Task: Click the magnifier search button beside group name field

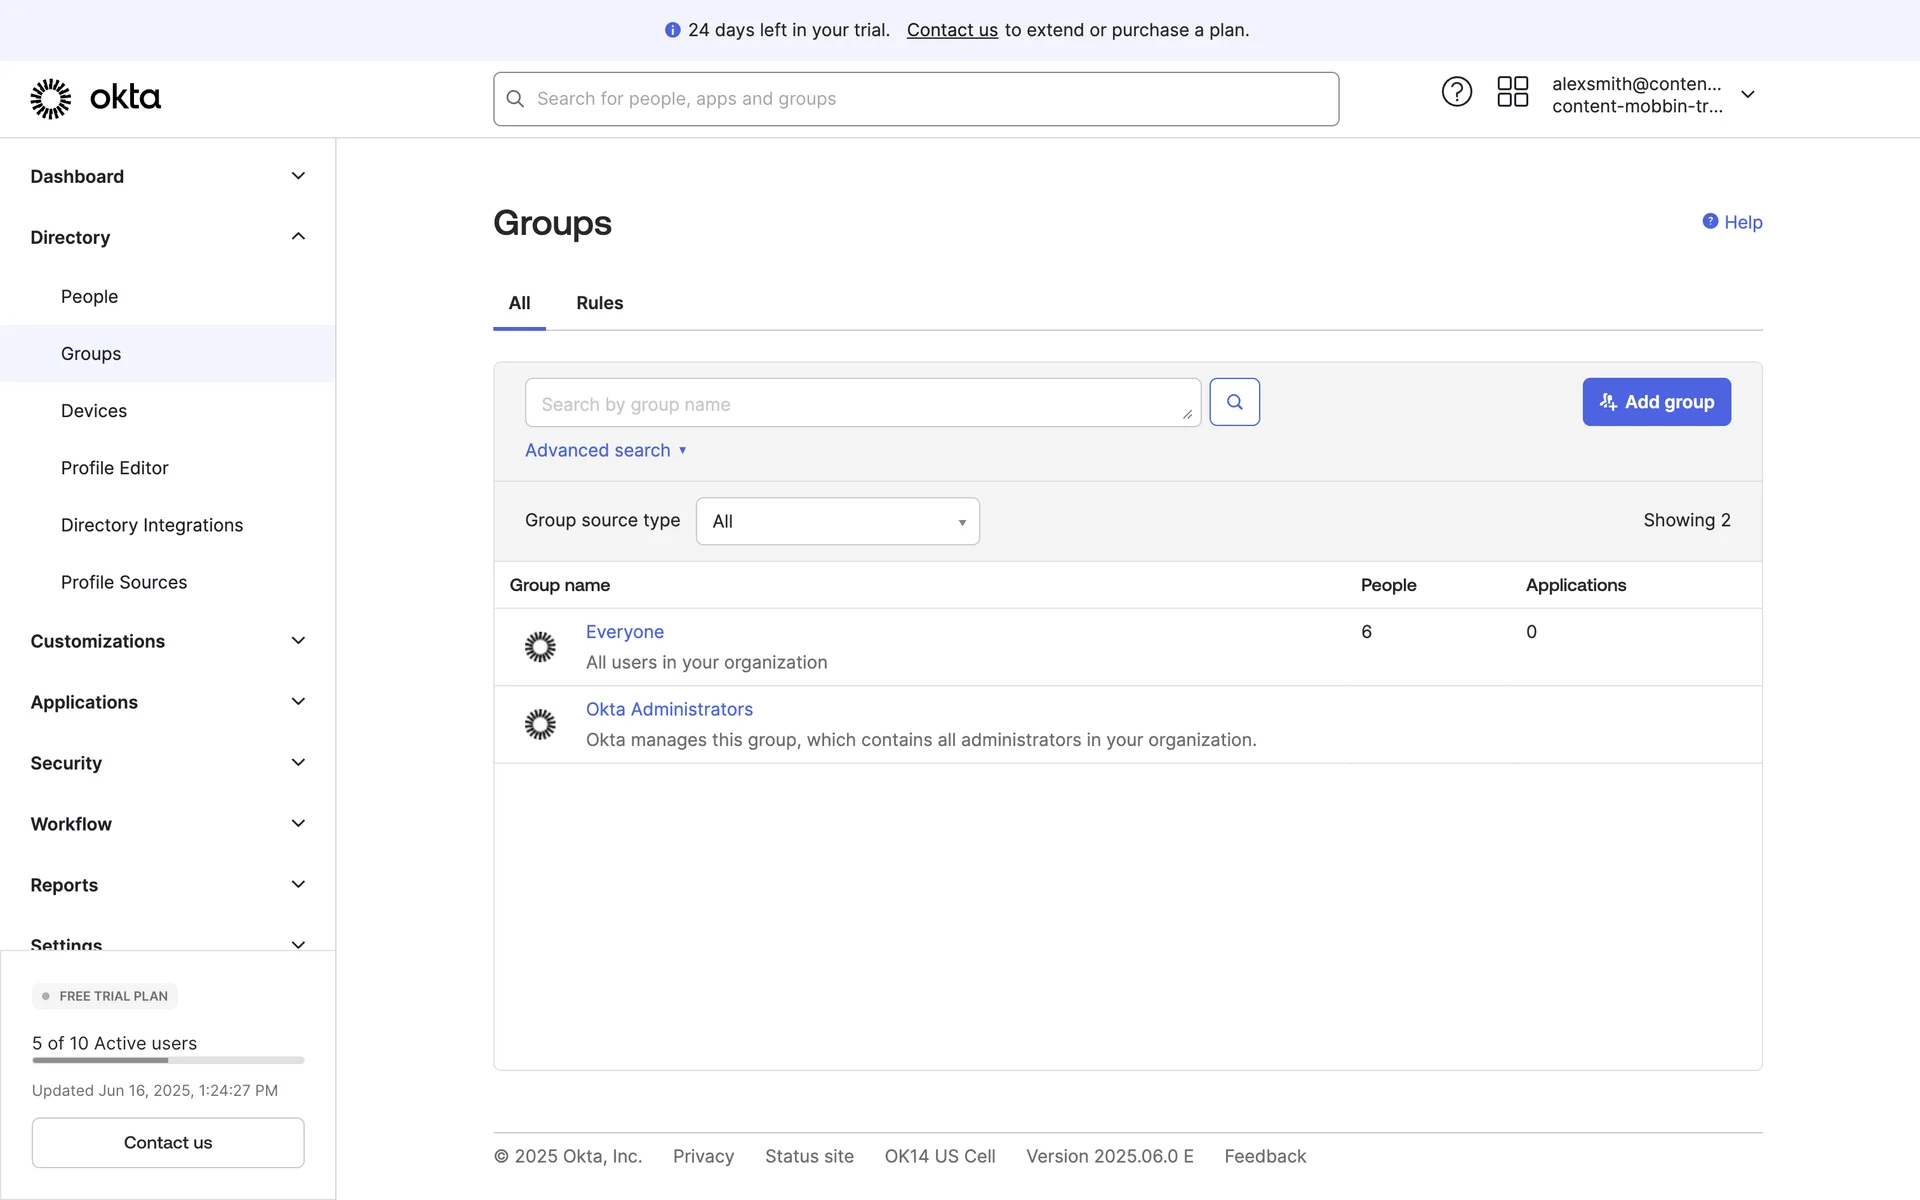Action: [1234, 402]
